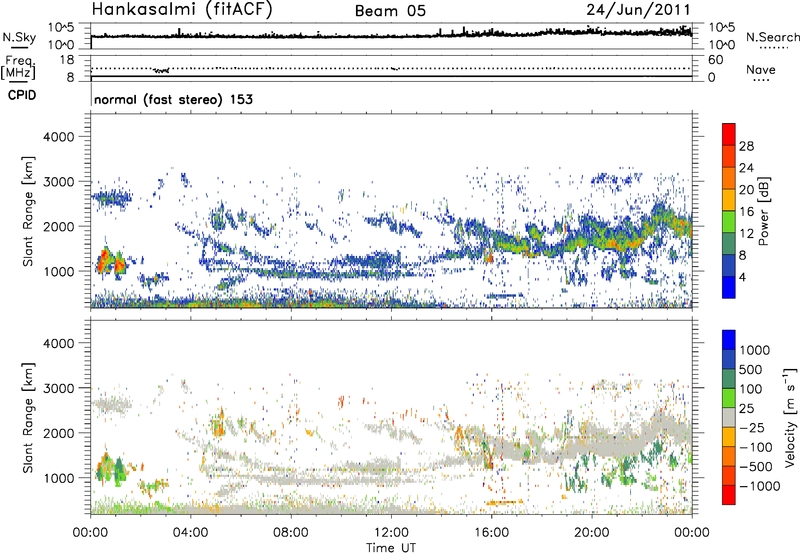This screenshot has height=554, width=800.
Task: Click "2000" tick on Velocity panel range axis
Action: pos(58,433)
